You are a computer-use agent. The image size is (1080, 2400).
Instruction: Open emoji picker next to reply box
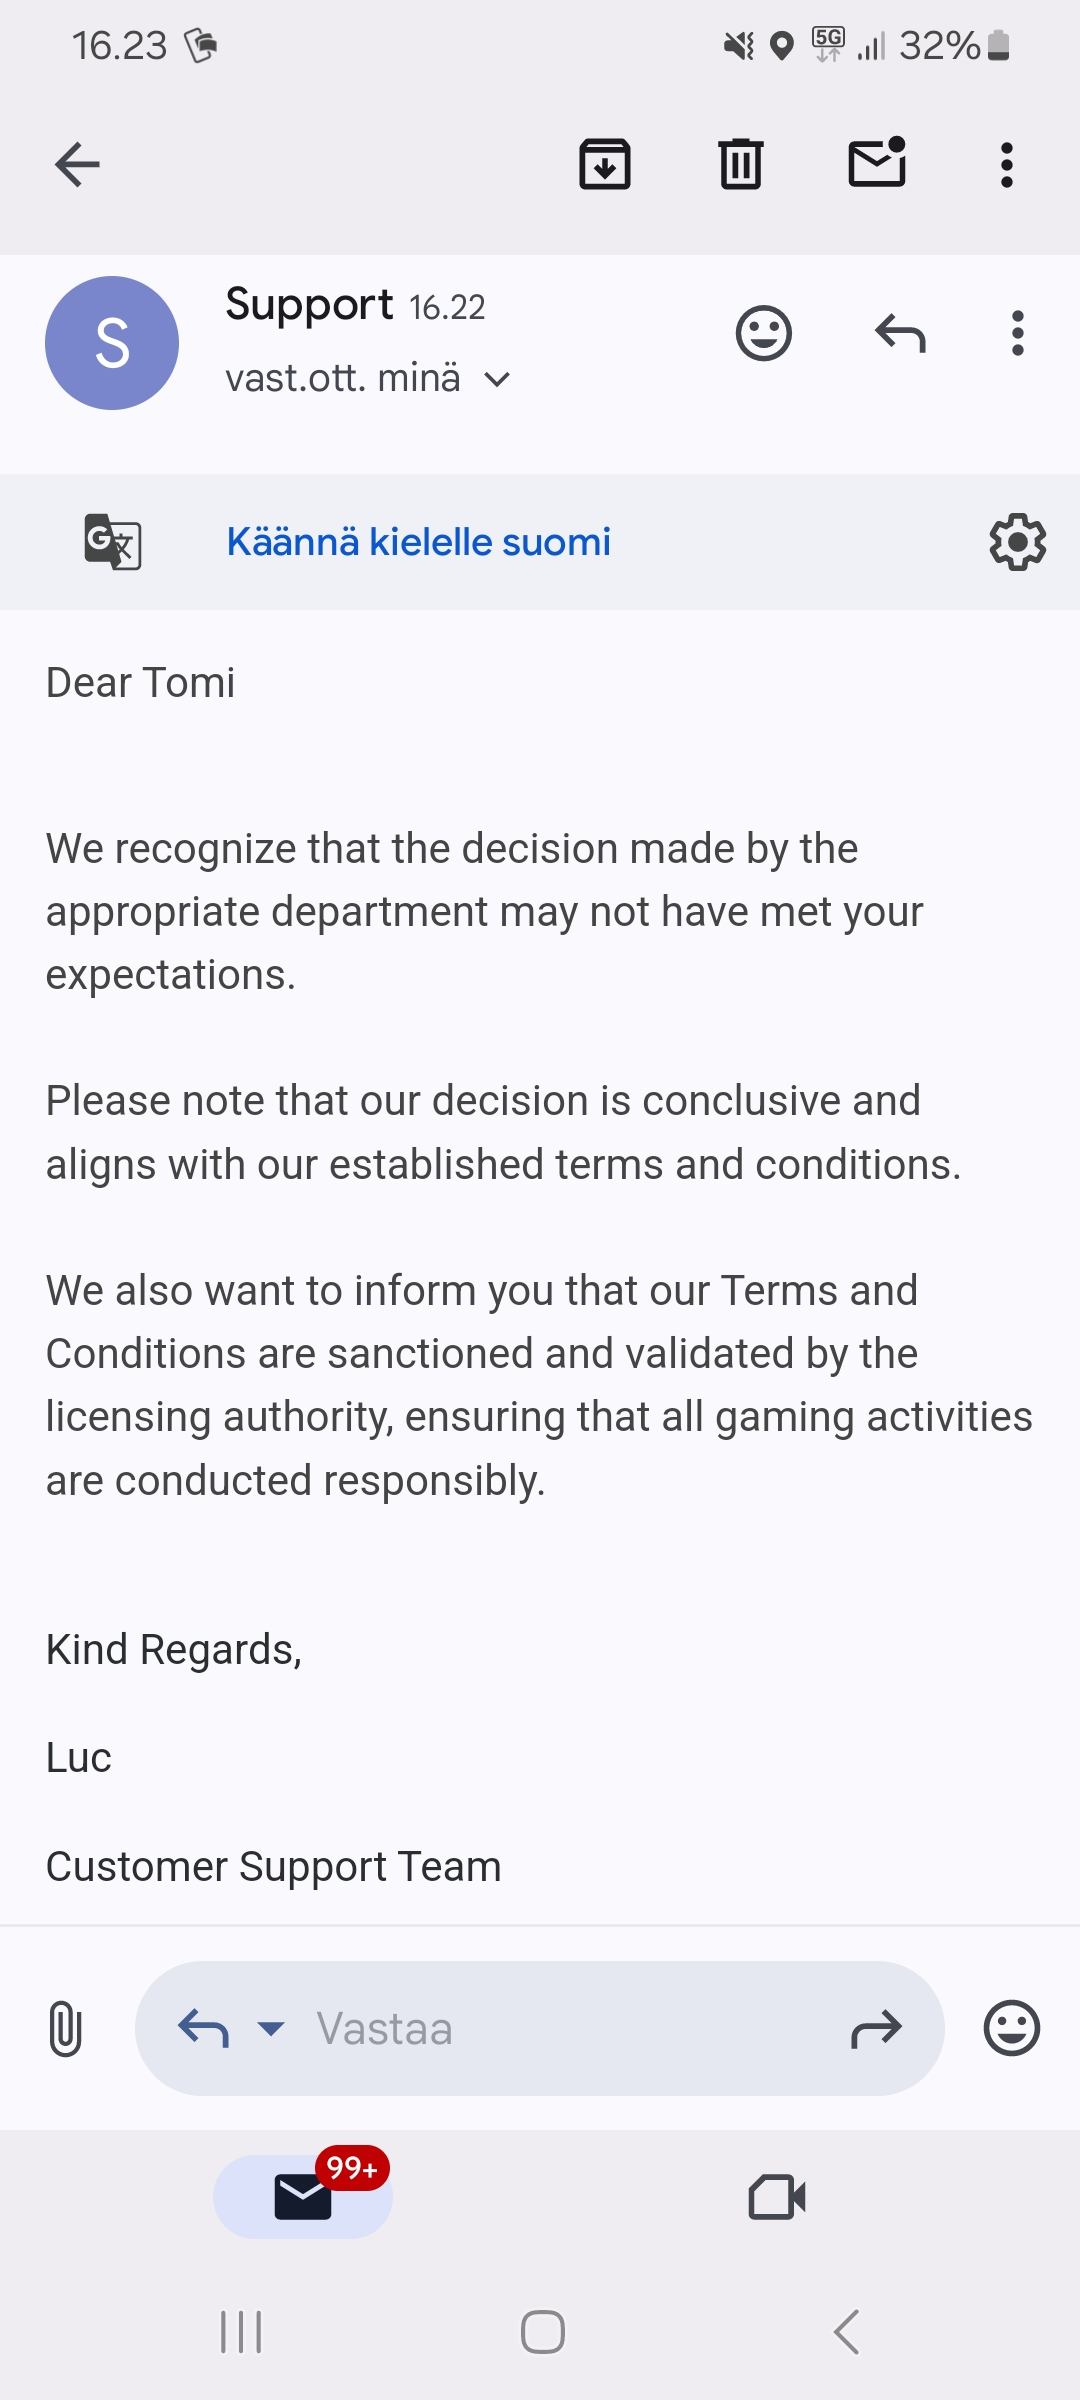coord(1012,2028)
